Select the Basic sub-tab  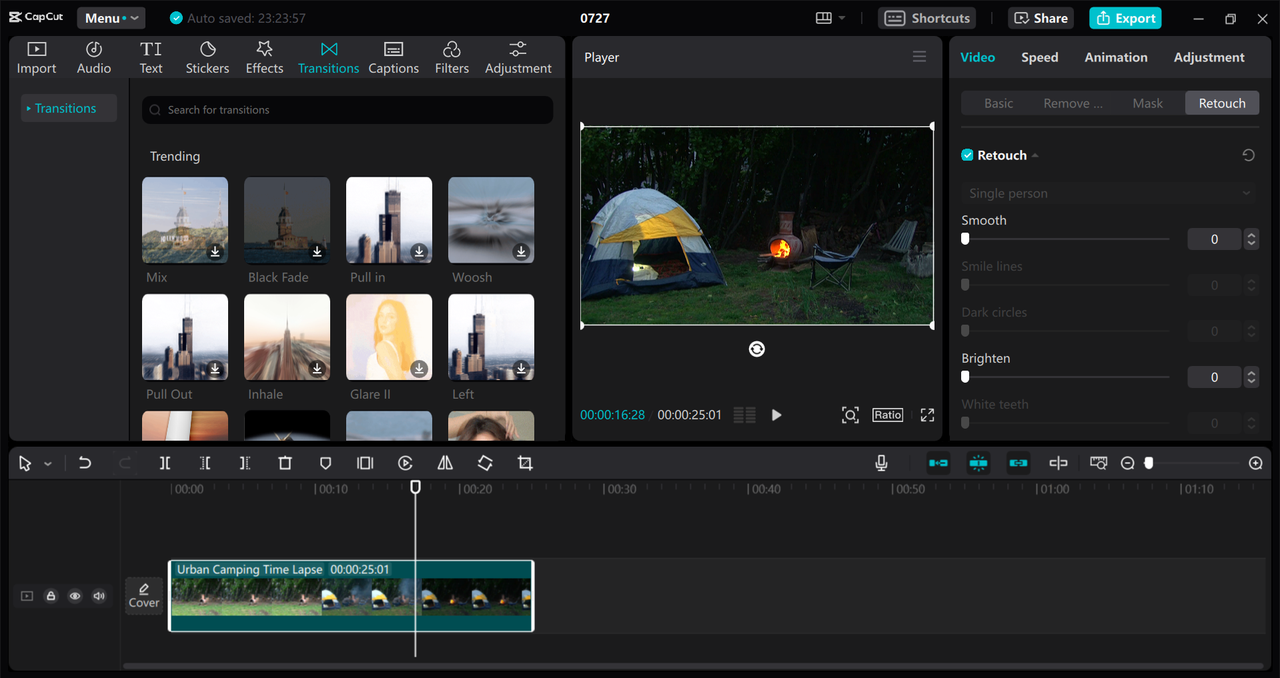tap(998, 103)
